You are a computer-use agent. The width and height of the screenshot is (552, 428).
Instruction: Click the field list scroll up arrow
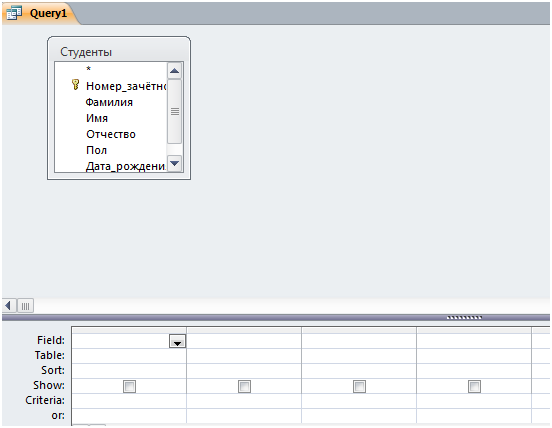[174, 71]
